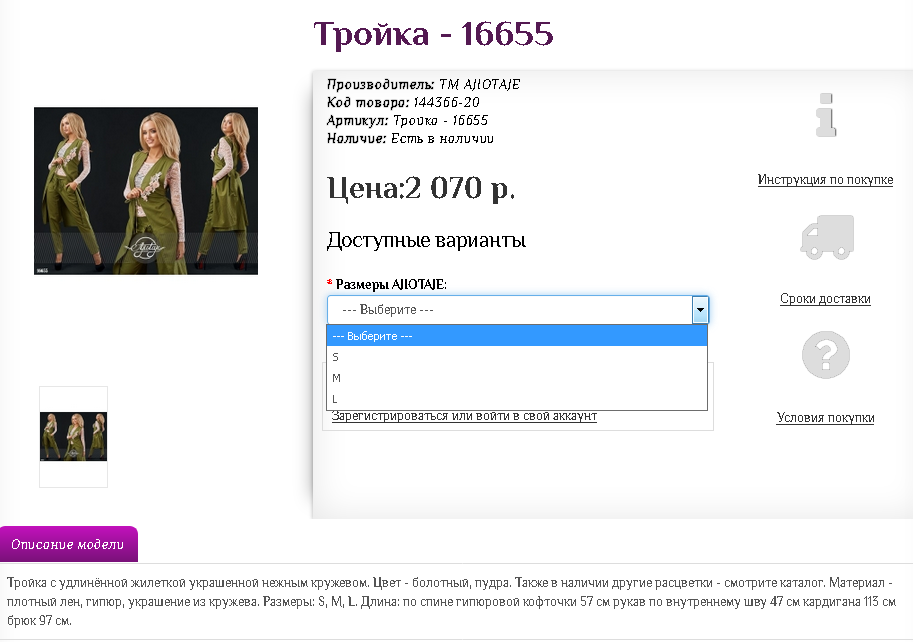Click the info icon above purchase instructions
The height and width of the screenshot is (642, 913).
826,115
